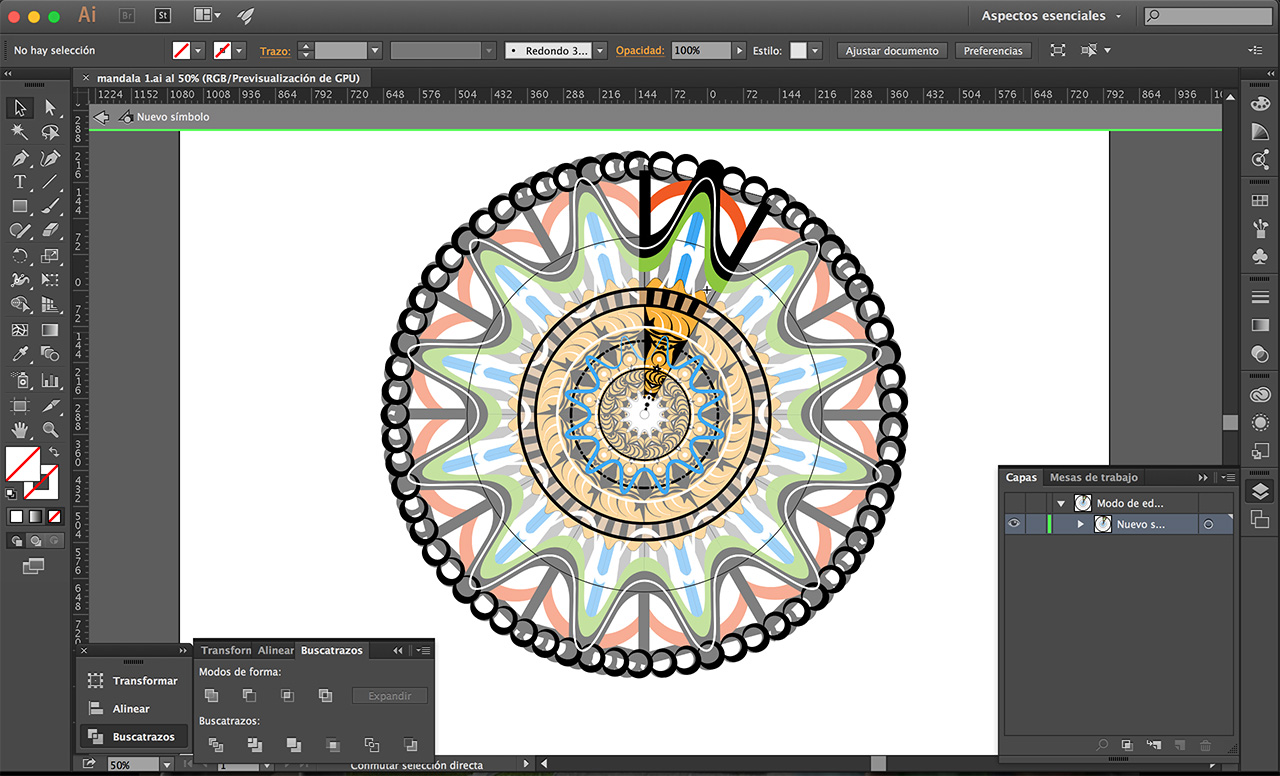
Task: Click the exit symbol editing arrow
Action: tap(101, 117)
